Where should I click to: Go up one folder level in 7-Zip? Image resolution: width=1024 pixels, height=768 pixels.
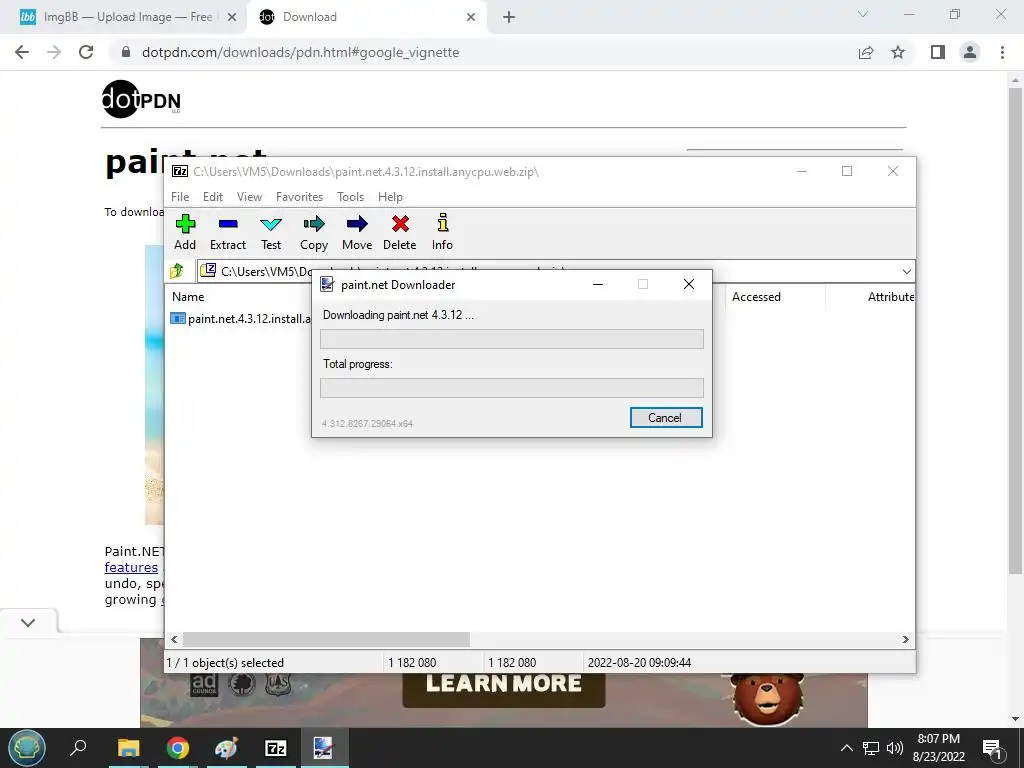(177, 270)
